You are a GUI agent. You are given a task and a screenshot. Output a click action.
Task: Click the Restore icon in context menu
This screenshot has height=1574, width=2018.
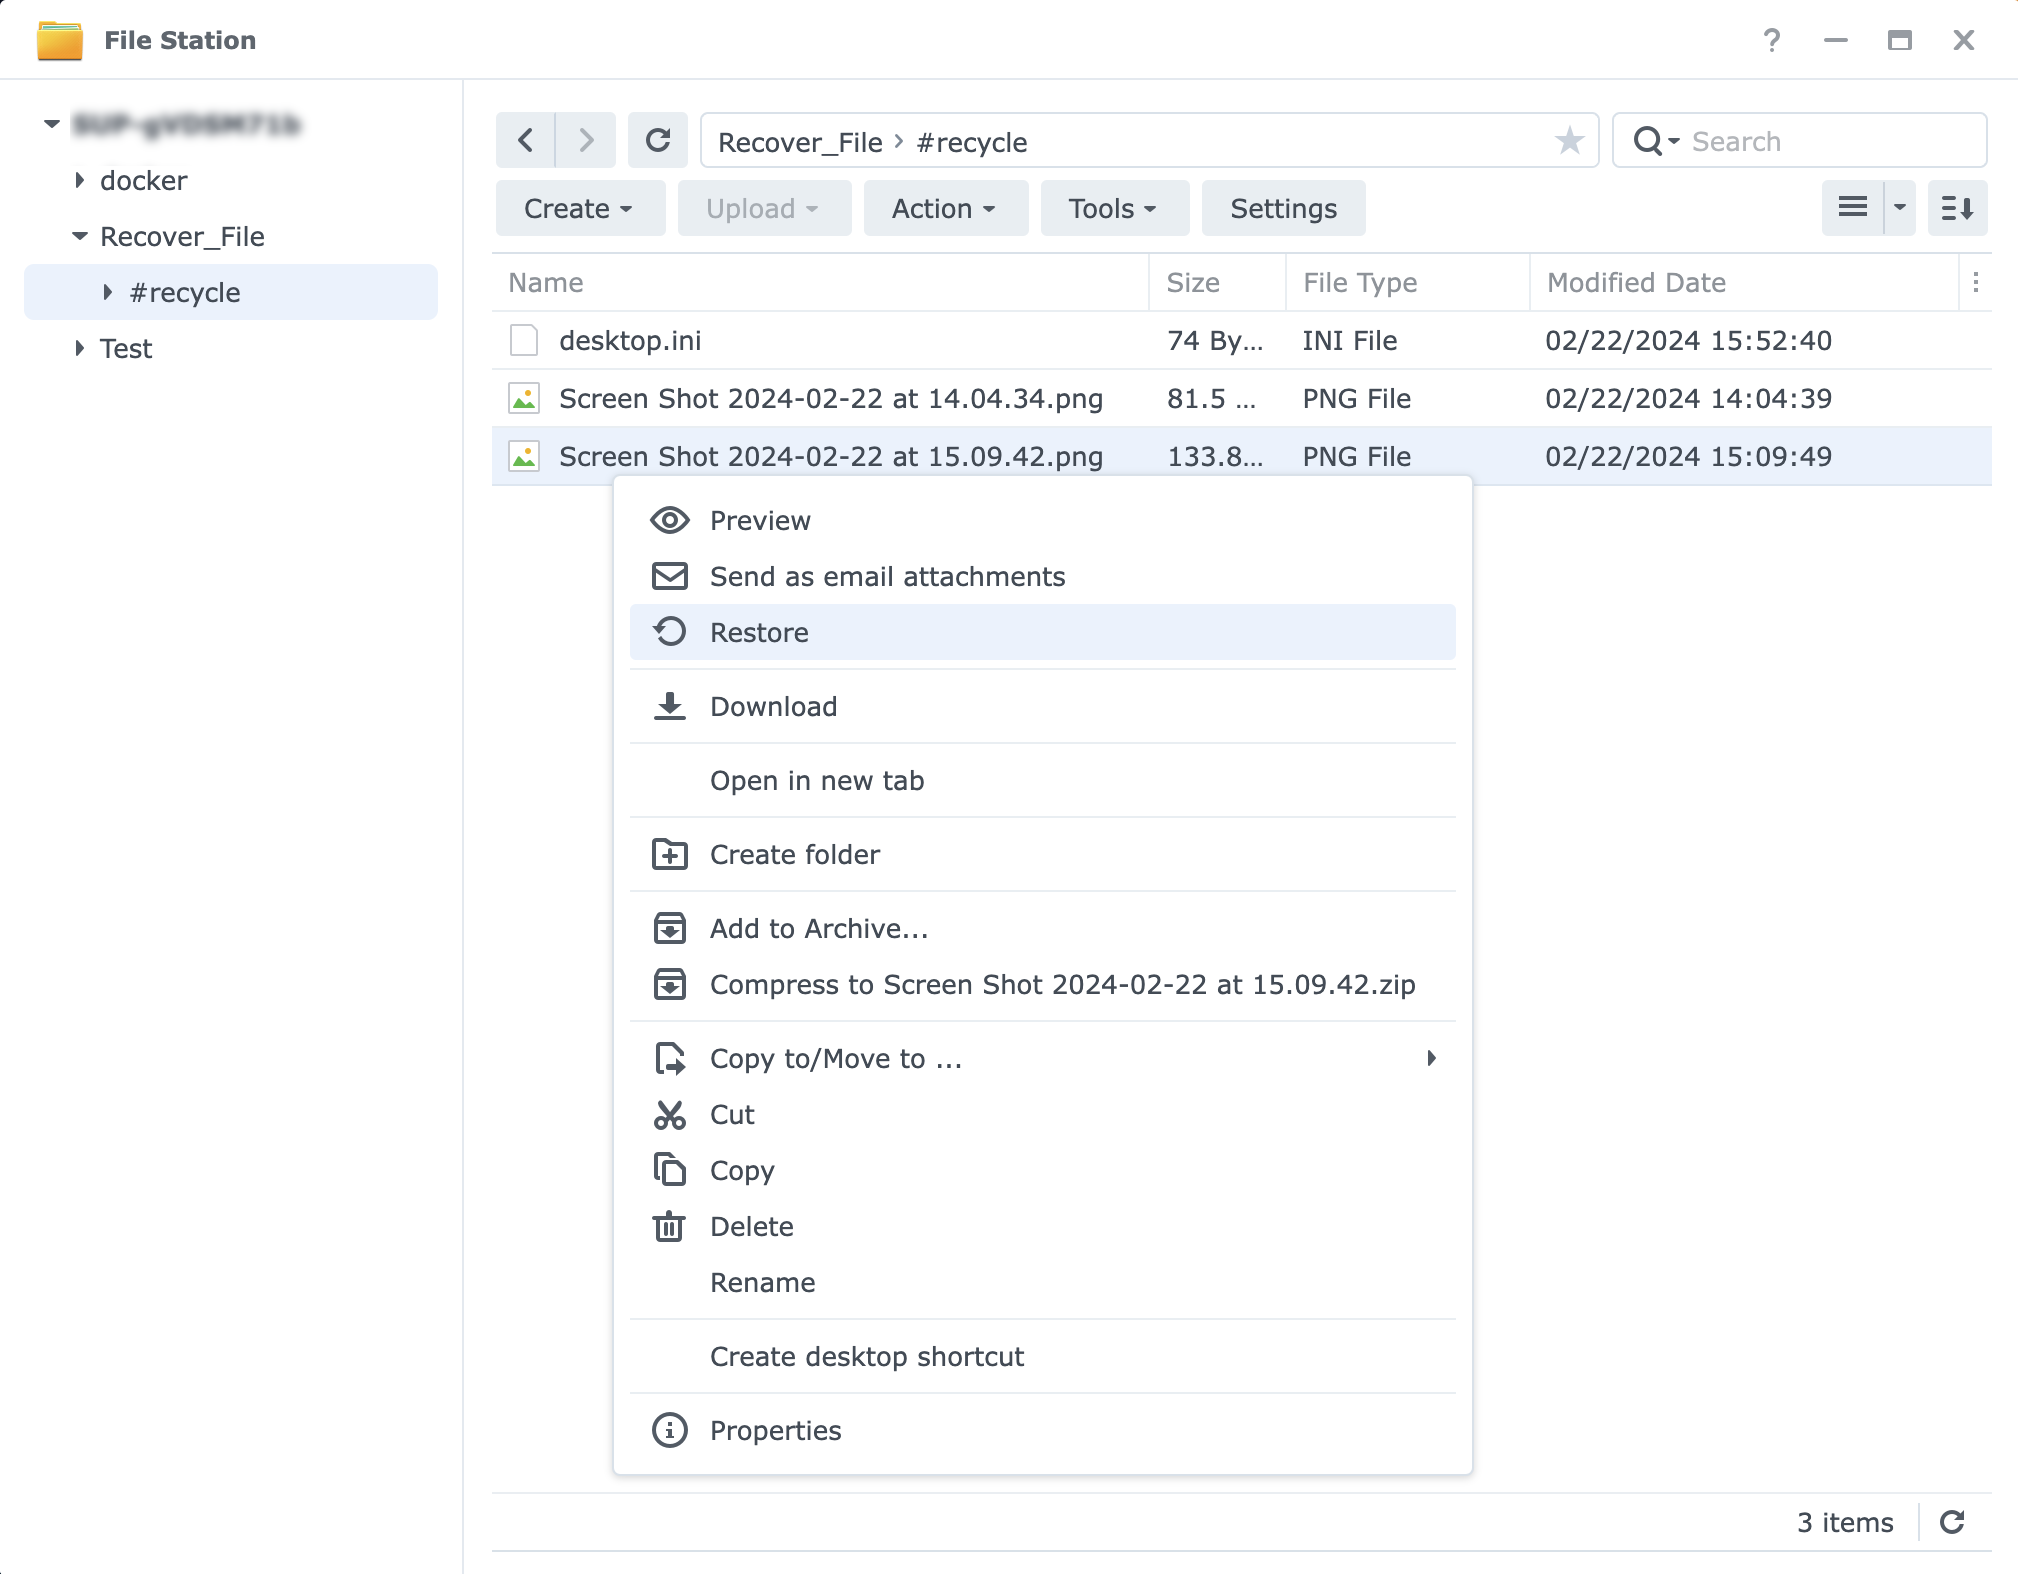(670, 632)
